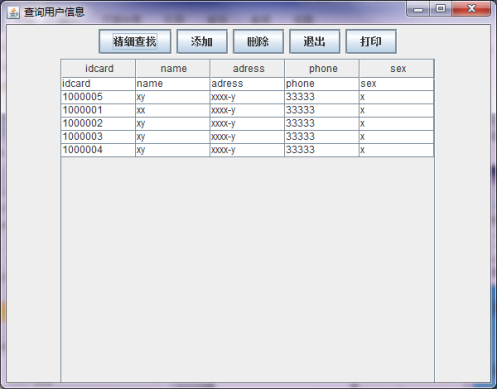Click the 添加 add button

[202, 42]
